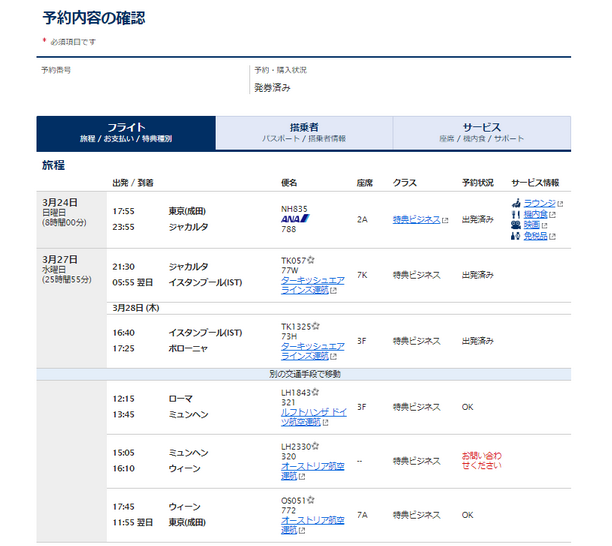Select the お問い合わせください status text
The width and height of the screenshot is (612, 546).
point(482,461)
